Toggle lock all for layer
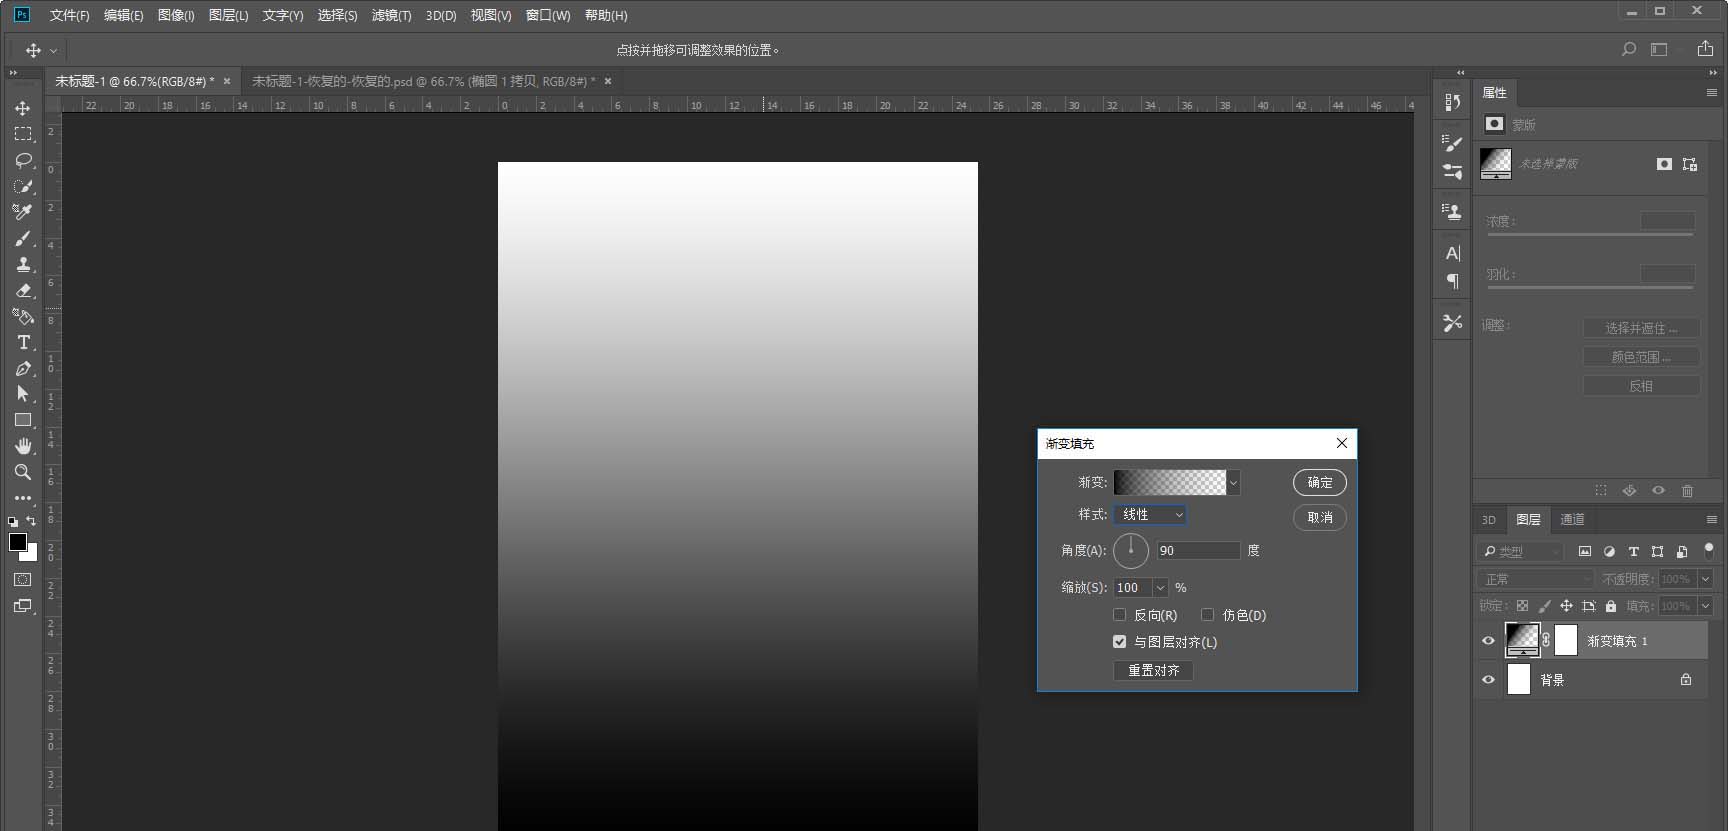Screen dimensions: 1728x831 1611,606
